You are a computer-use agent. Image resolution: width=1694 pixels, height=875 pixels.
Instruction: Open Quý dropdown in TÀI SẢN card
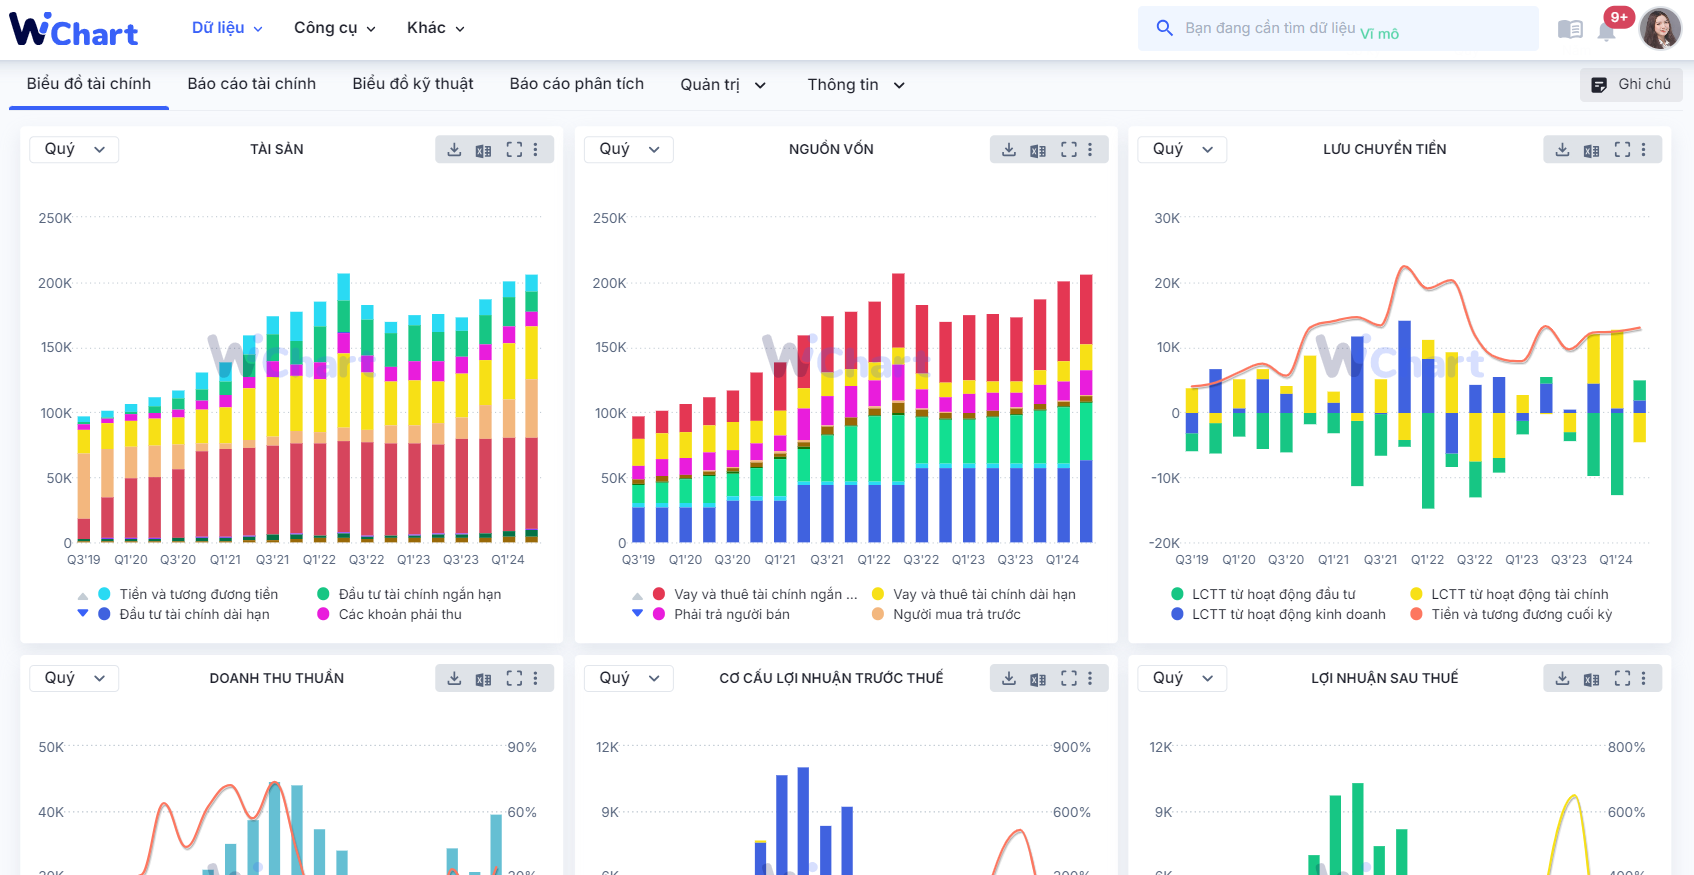(x=74, y=149)
